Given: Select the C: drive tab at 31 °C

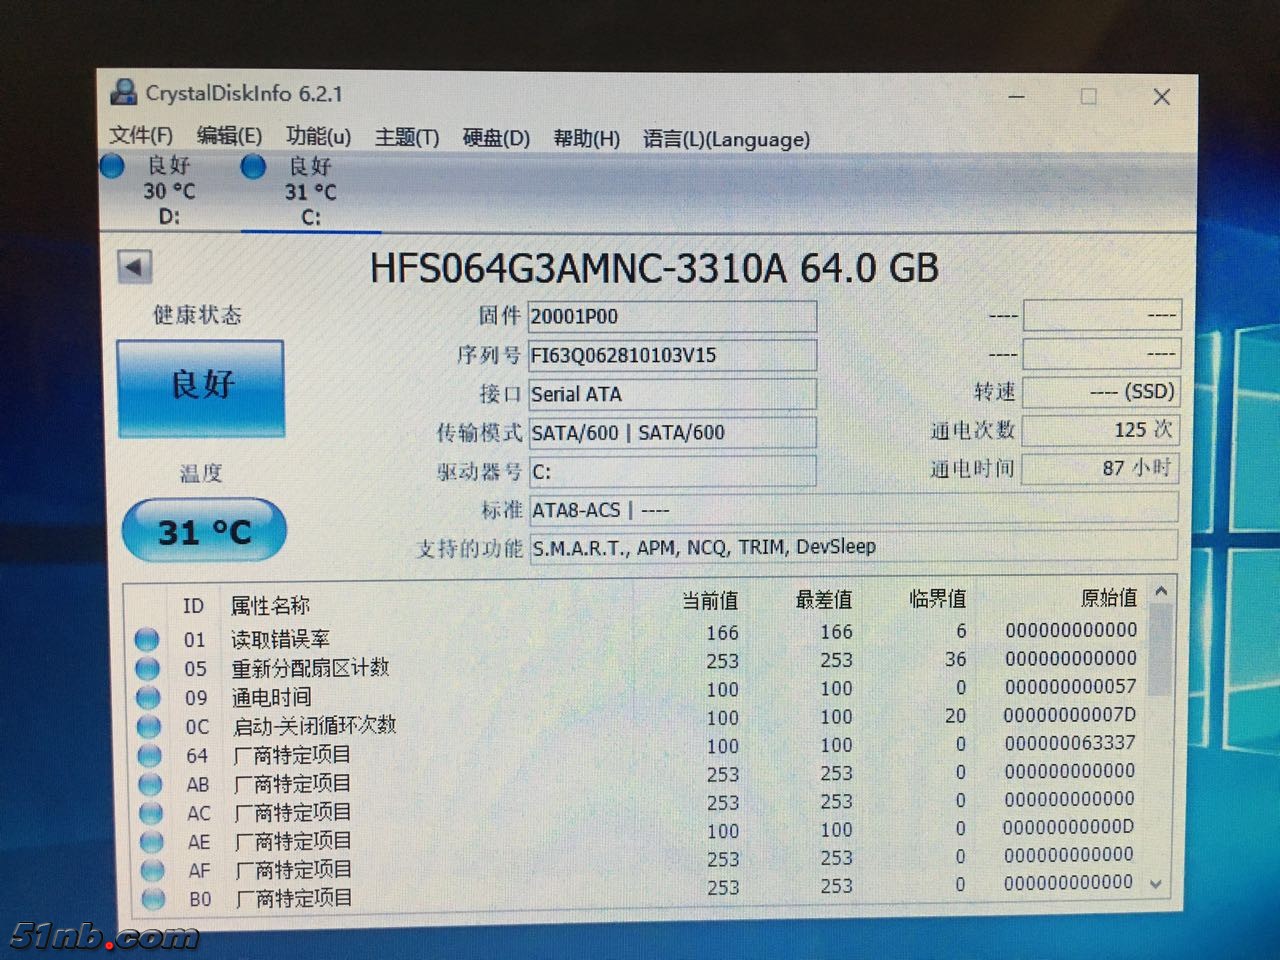Looking at the screenshot, I should tap(310, 191).
